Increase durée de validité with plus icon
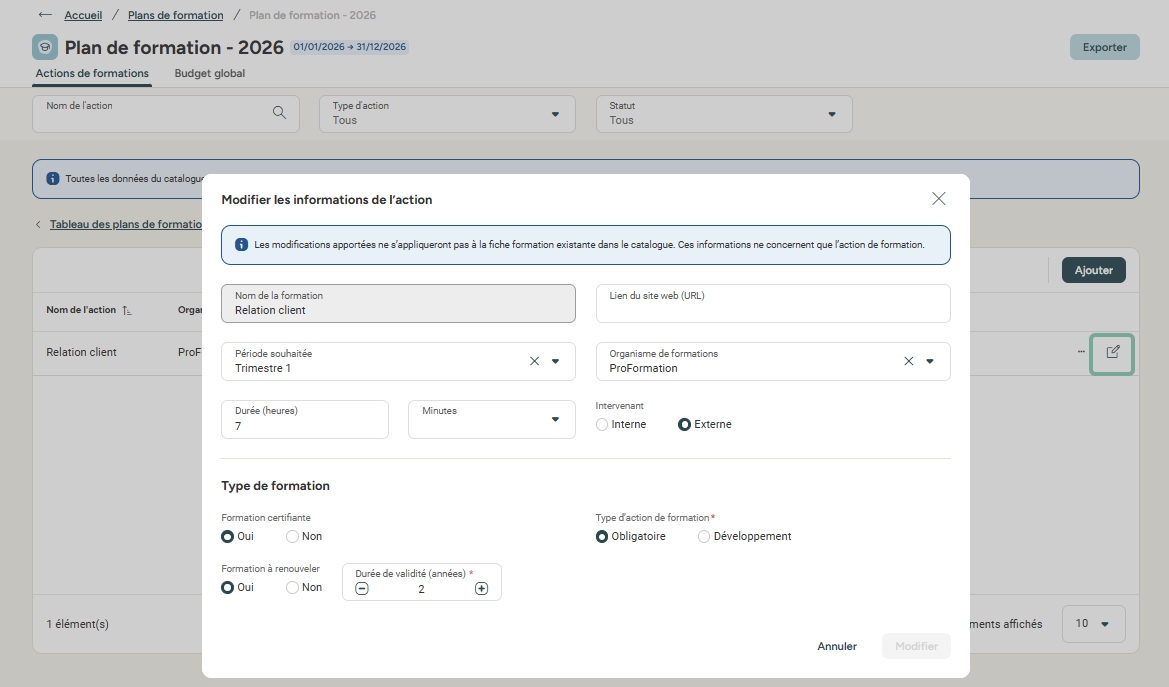 (481, 589)
